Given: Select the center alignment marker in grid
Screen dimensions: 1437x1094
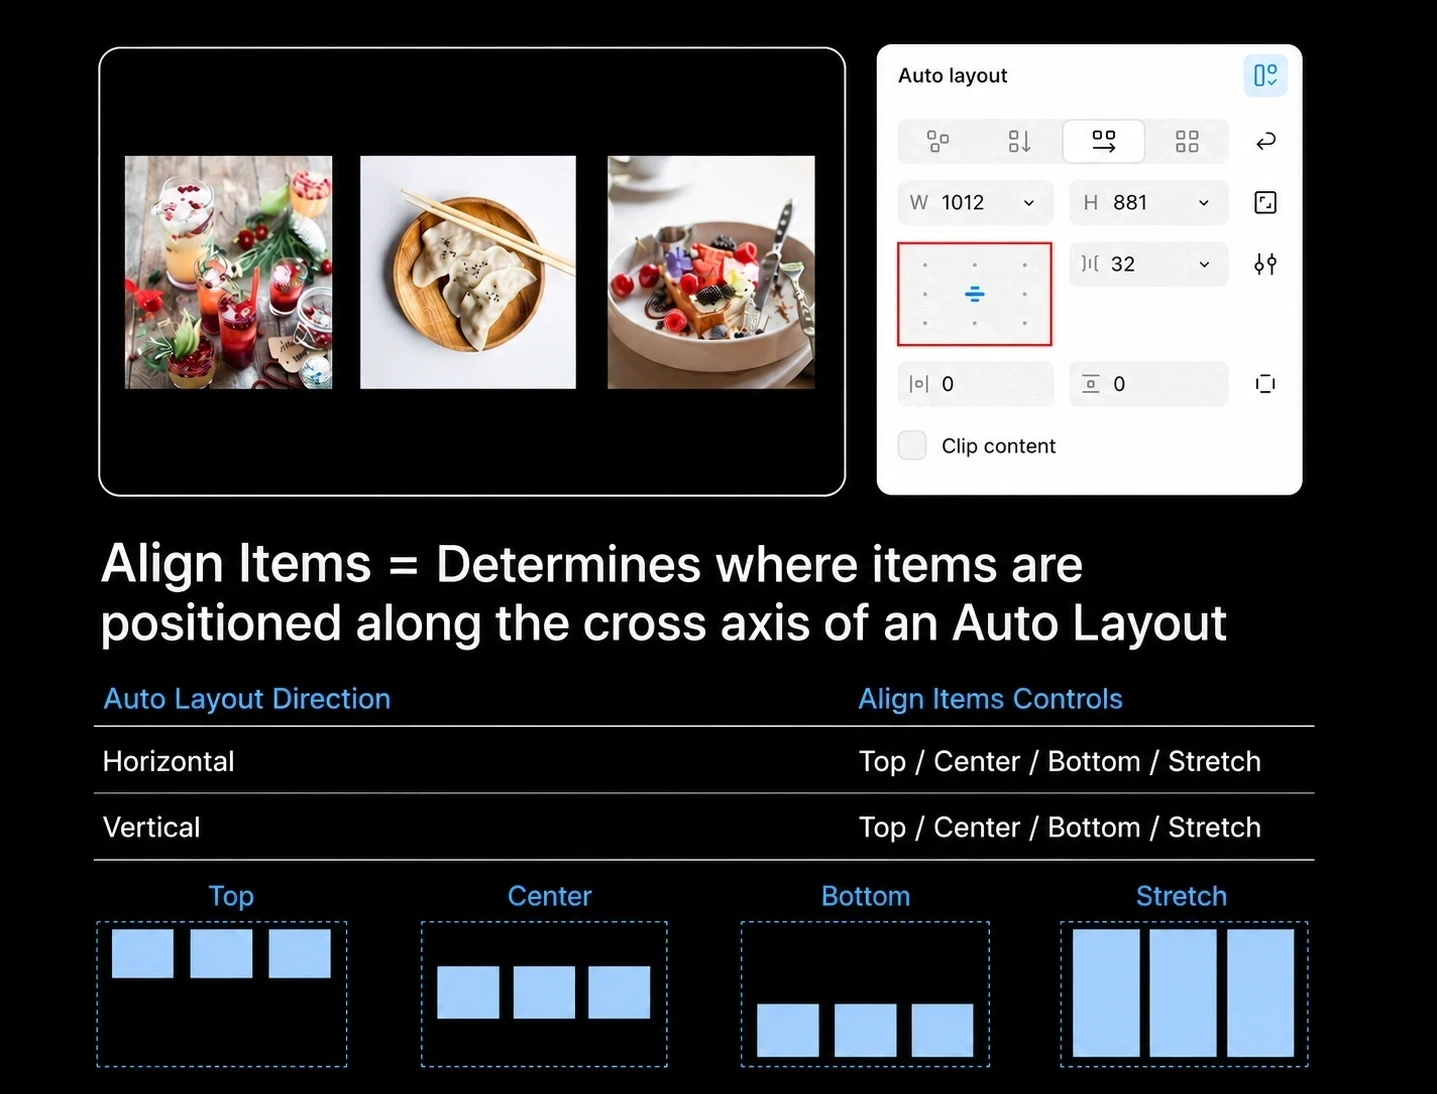Looking at the screenshot, I should 975,294.
